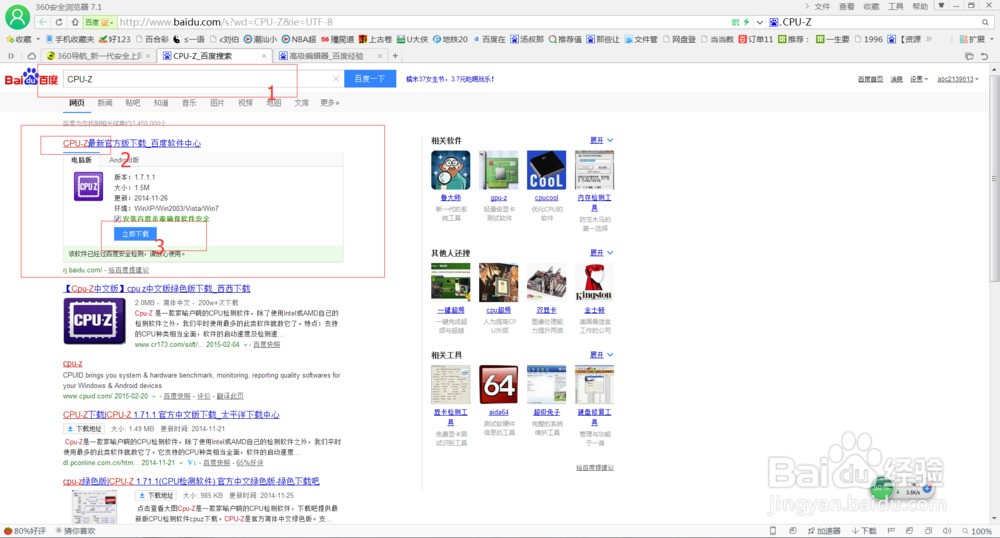Open the browser home page icon

click(75, 22)
